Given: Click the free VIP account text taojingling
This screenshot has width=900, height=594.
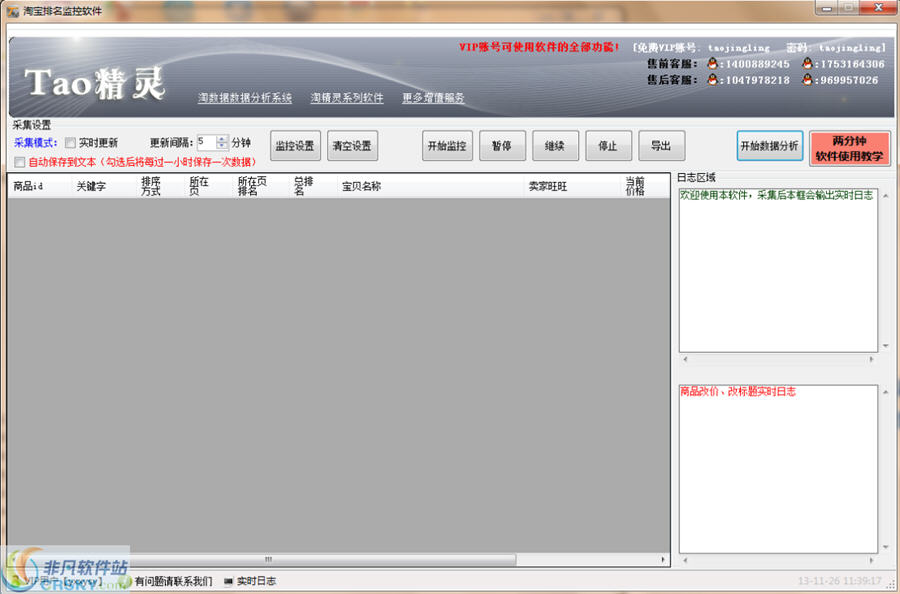Looking at the screenshot, I should 738,48.
